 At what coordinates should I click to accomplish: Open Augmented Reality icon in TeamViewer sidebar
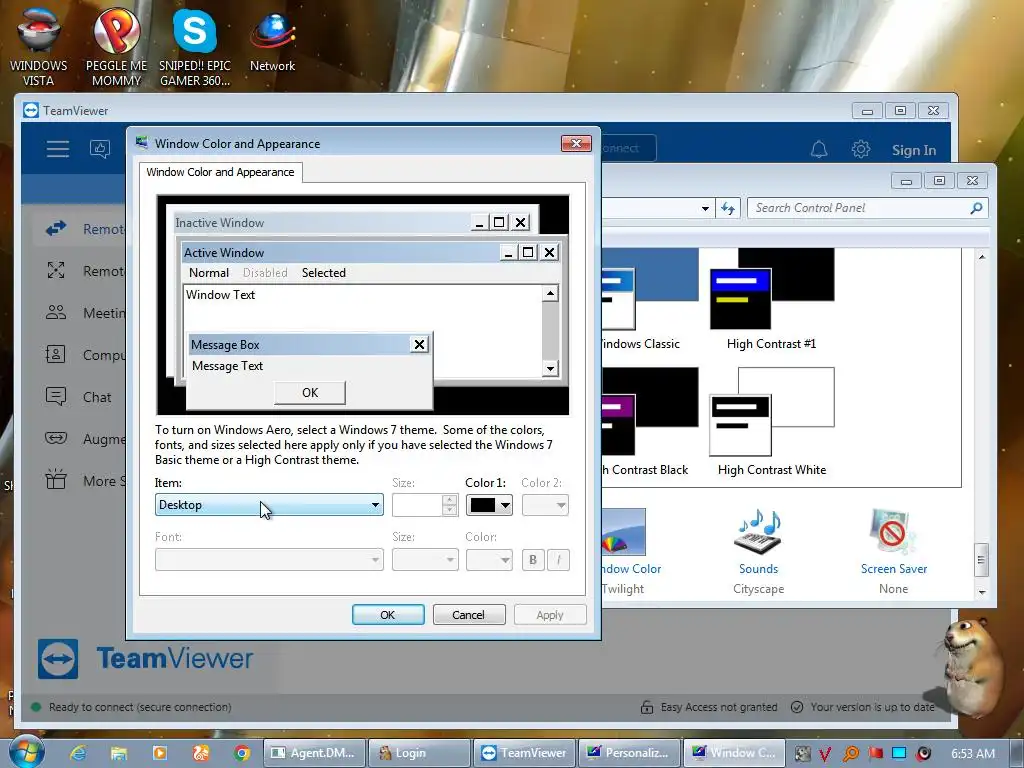(56, 438)
